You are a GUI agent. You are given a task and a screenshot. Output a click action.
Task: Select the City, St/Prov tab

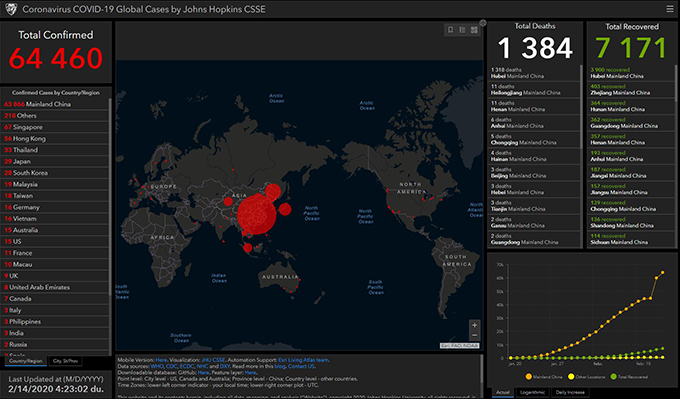coord(65,361)
